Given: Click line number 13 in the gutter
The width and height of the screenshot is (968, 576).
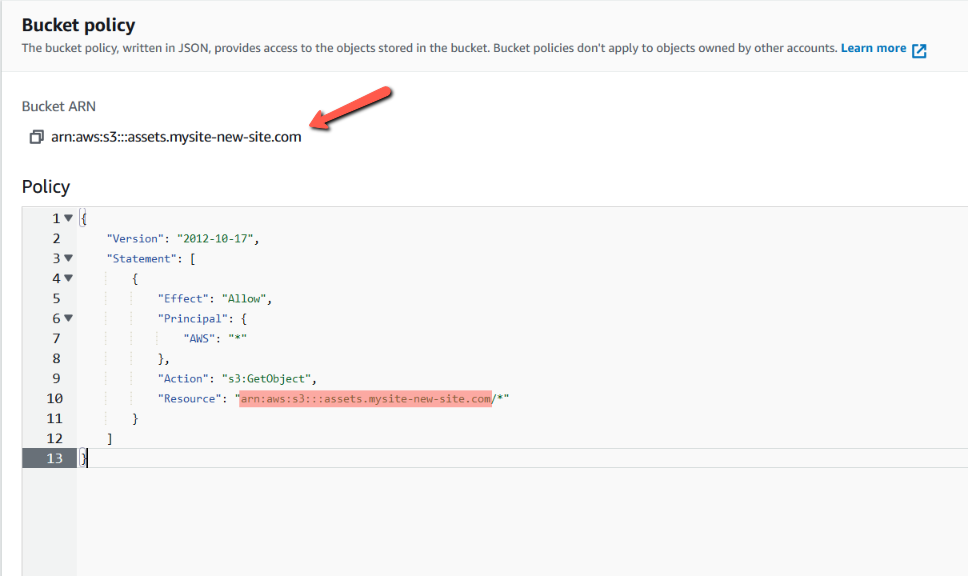Looking at the screenshot, I should coord(54,458).
